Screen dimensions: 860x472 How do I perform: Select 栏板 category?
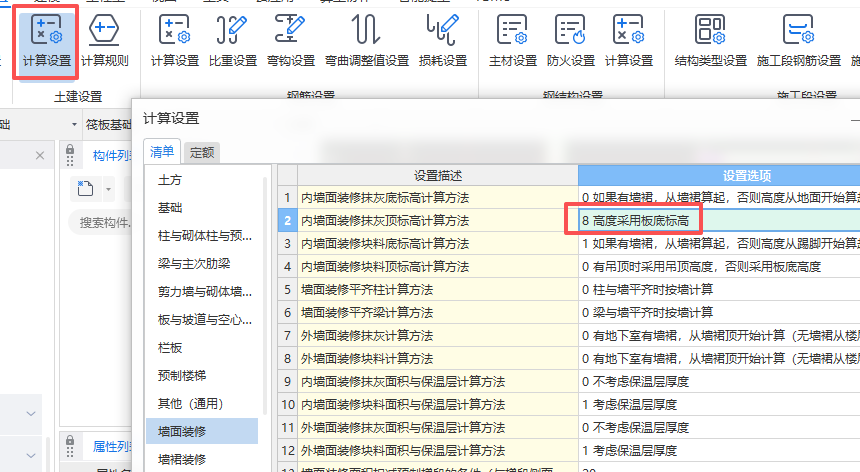tap(169, 348)
